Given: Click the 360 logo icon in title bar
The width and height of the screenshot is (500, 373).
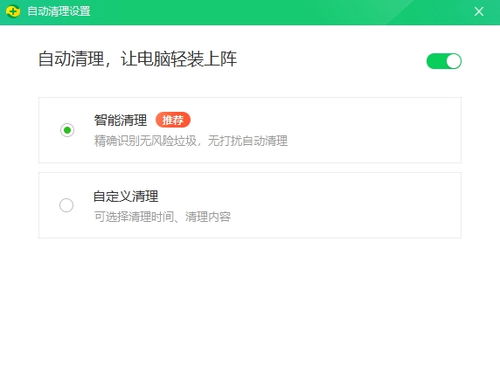Looking at the screenshot, I should [13, 12].
